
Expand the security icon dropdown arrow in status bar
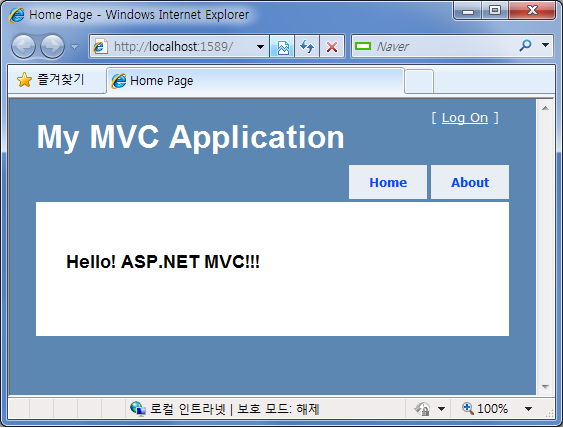[442, 409]
